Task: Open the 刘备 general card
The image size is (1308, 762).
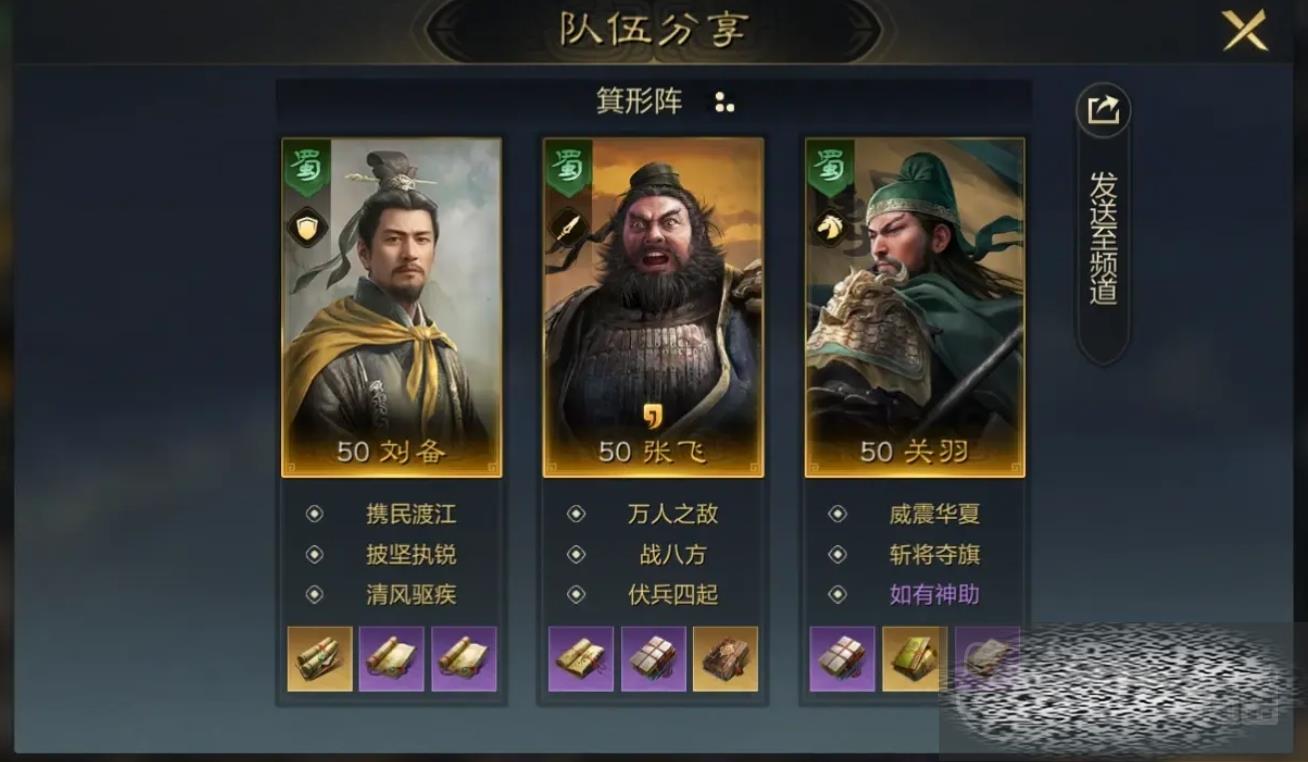Action: point(392,307)
